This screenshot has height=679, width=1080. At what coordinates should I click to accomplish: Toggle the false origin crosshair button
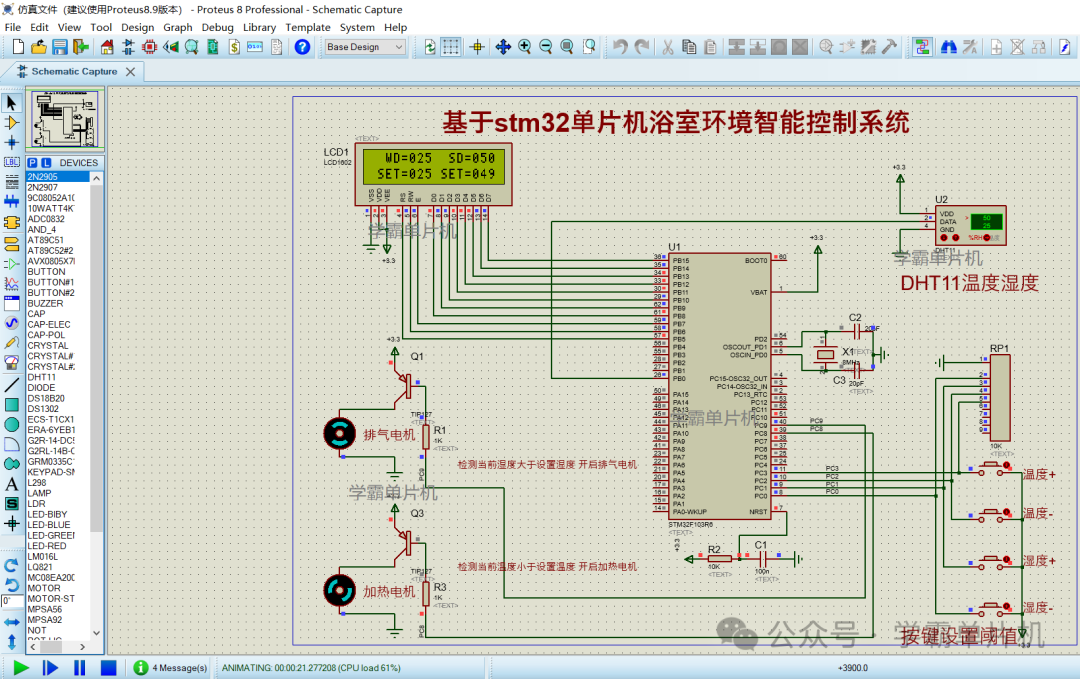click(477, 47)
